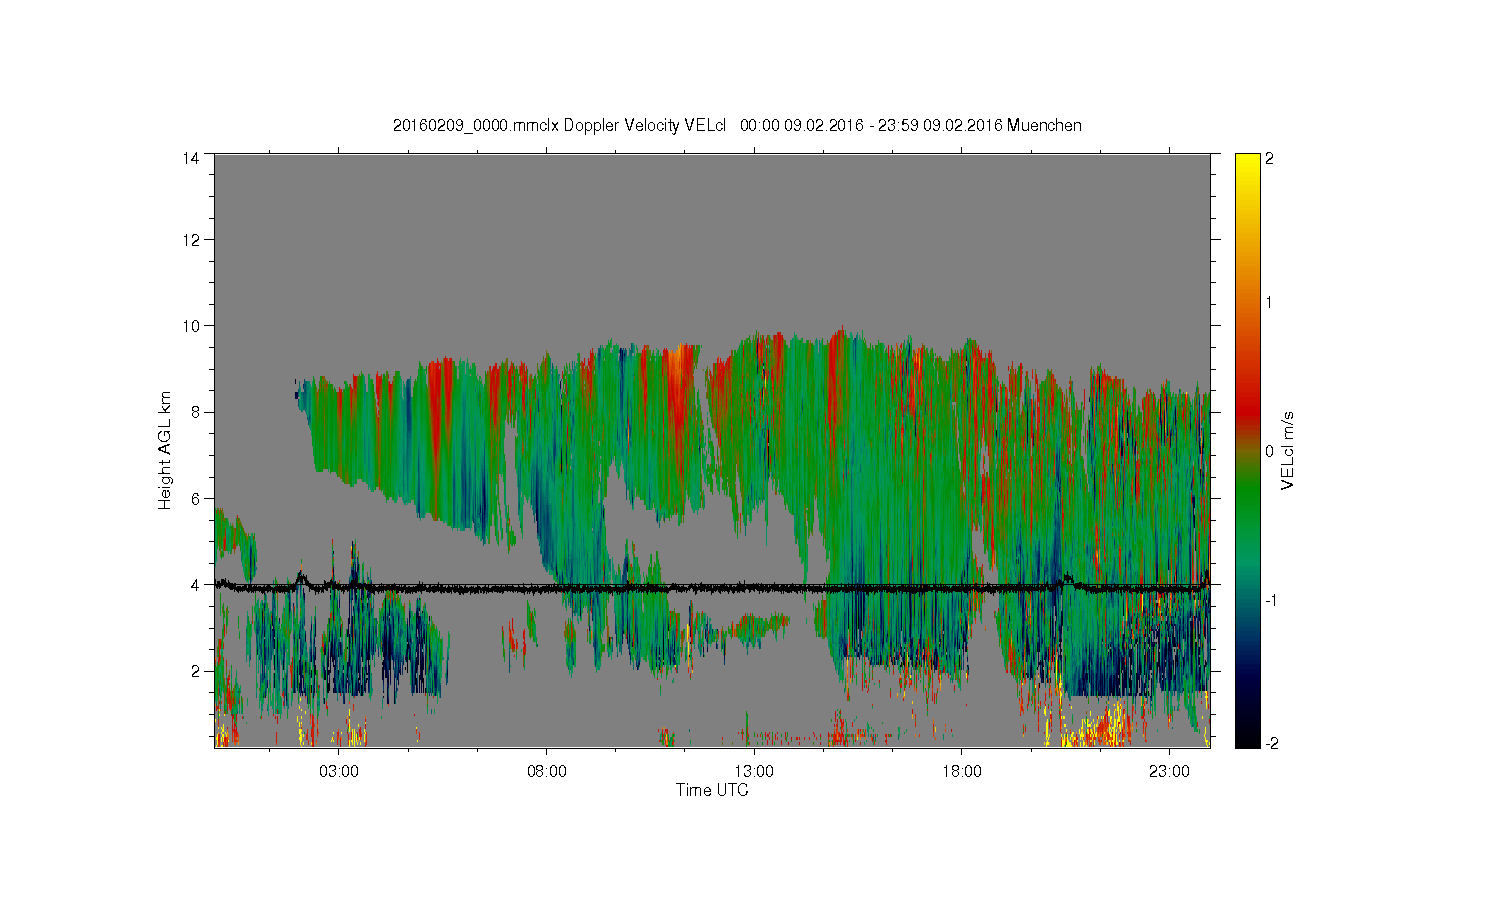
Task: Click the 'Height AGL km' y-axis label
Action: (x=165, y=450)
